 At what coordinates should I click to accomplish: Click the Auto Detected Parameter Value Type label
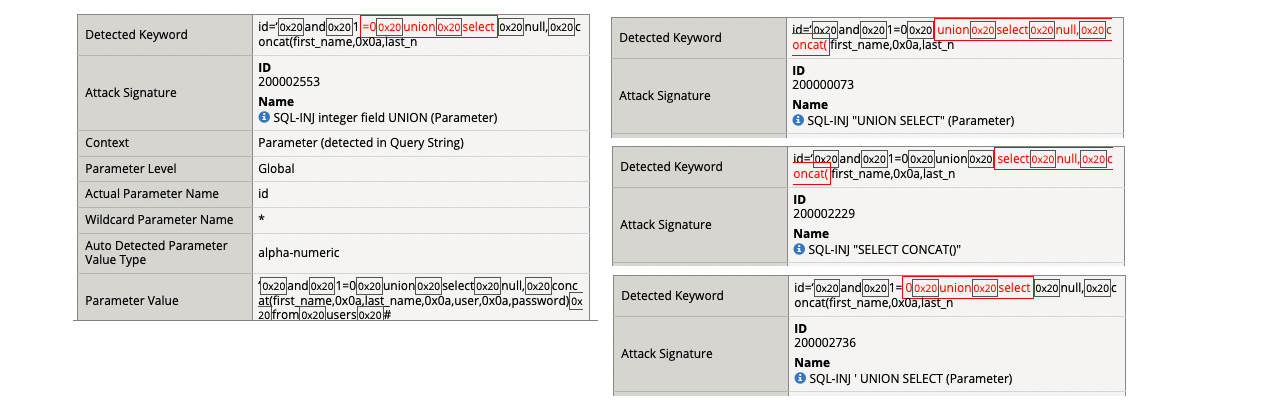pyautogui.click(x=156, y=253)
